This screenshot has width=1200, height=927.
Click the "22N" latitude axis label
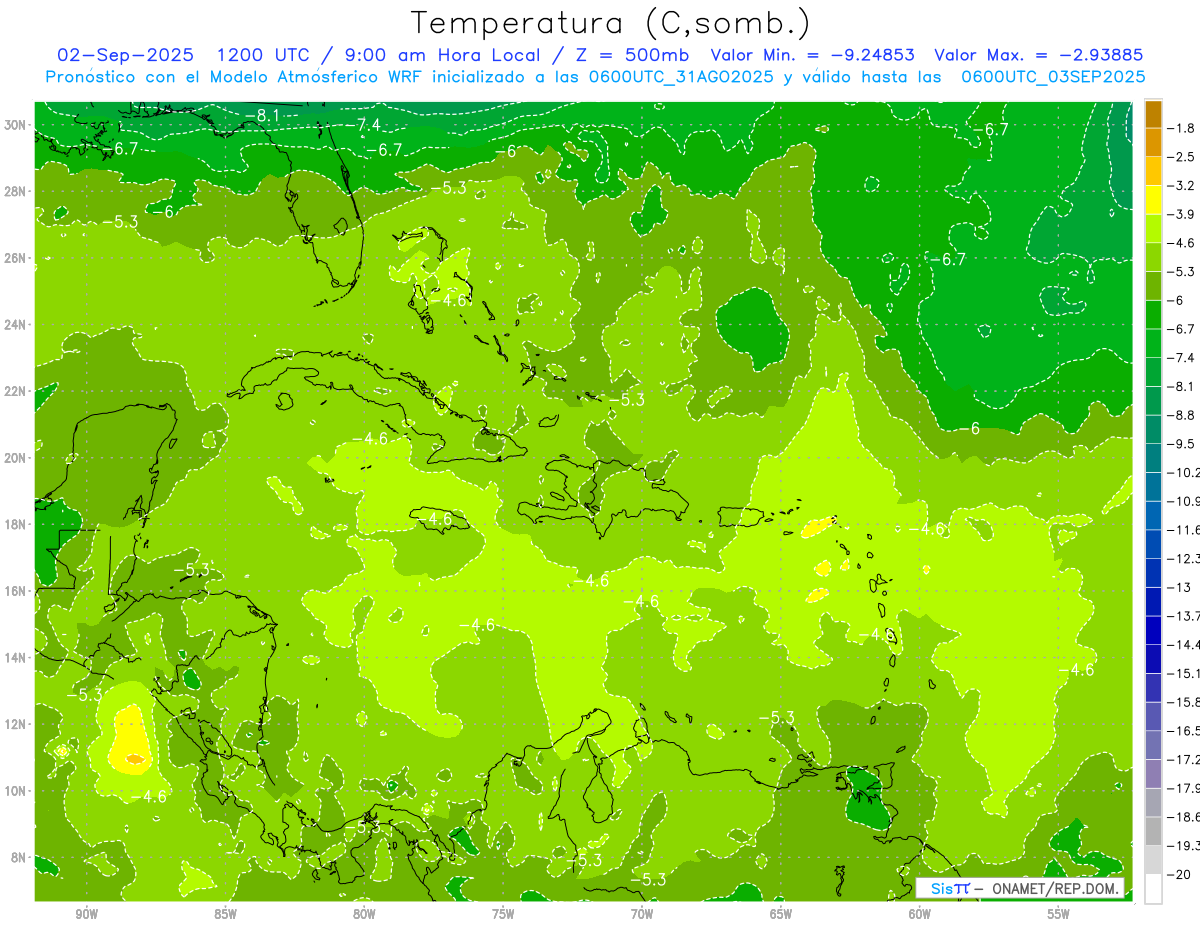[16, 391]
